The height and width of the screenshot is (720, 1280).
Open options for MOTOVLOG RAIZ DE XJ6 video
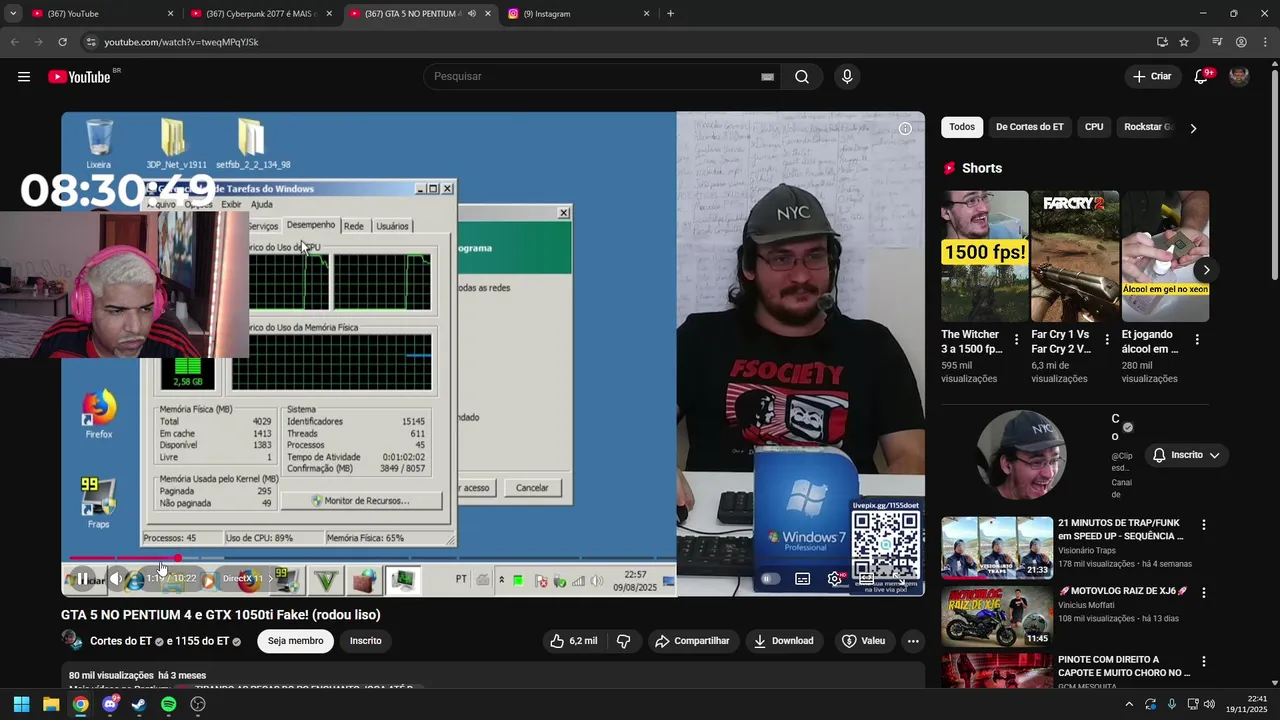(x=1204, y=593)
